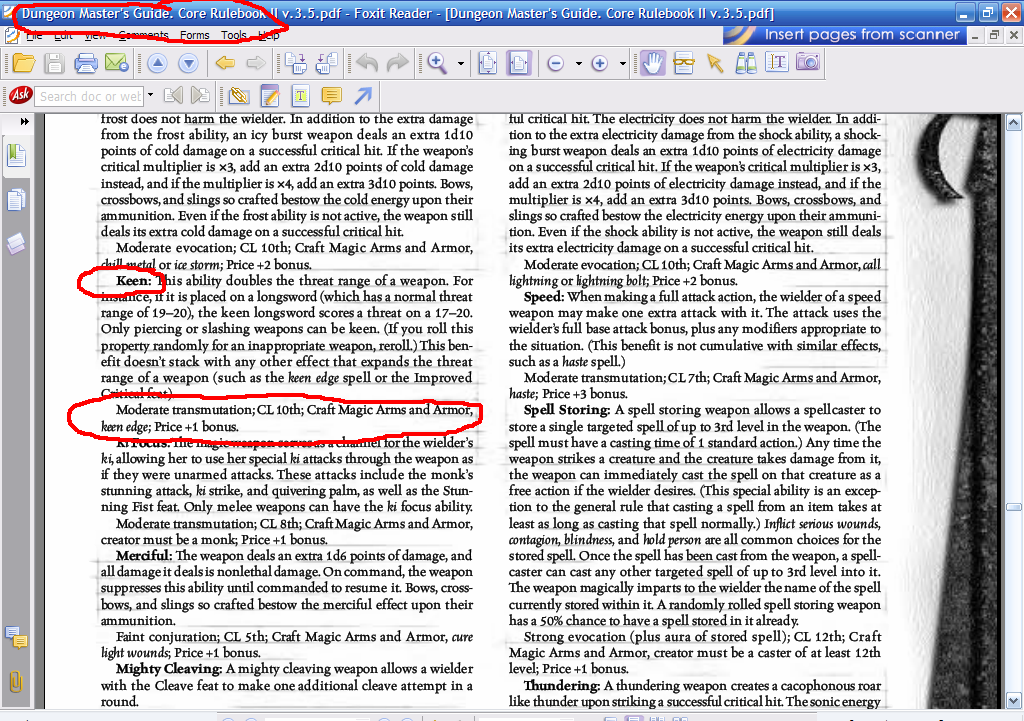Click the 'Mighty Cleaving:' heading
The image size is (1024, 721).
point(170,669)
